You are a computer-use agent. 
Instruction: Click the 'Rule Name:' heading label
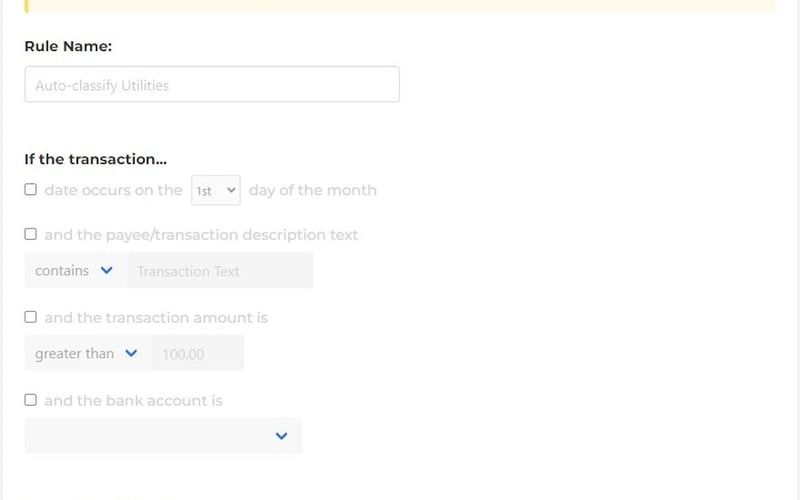(x=68, y=46)
